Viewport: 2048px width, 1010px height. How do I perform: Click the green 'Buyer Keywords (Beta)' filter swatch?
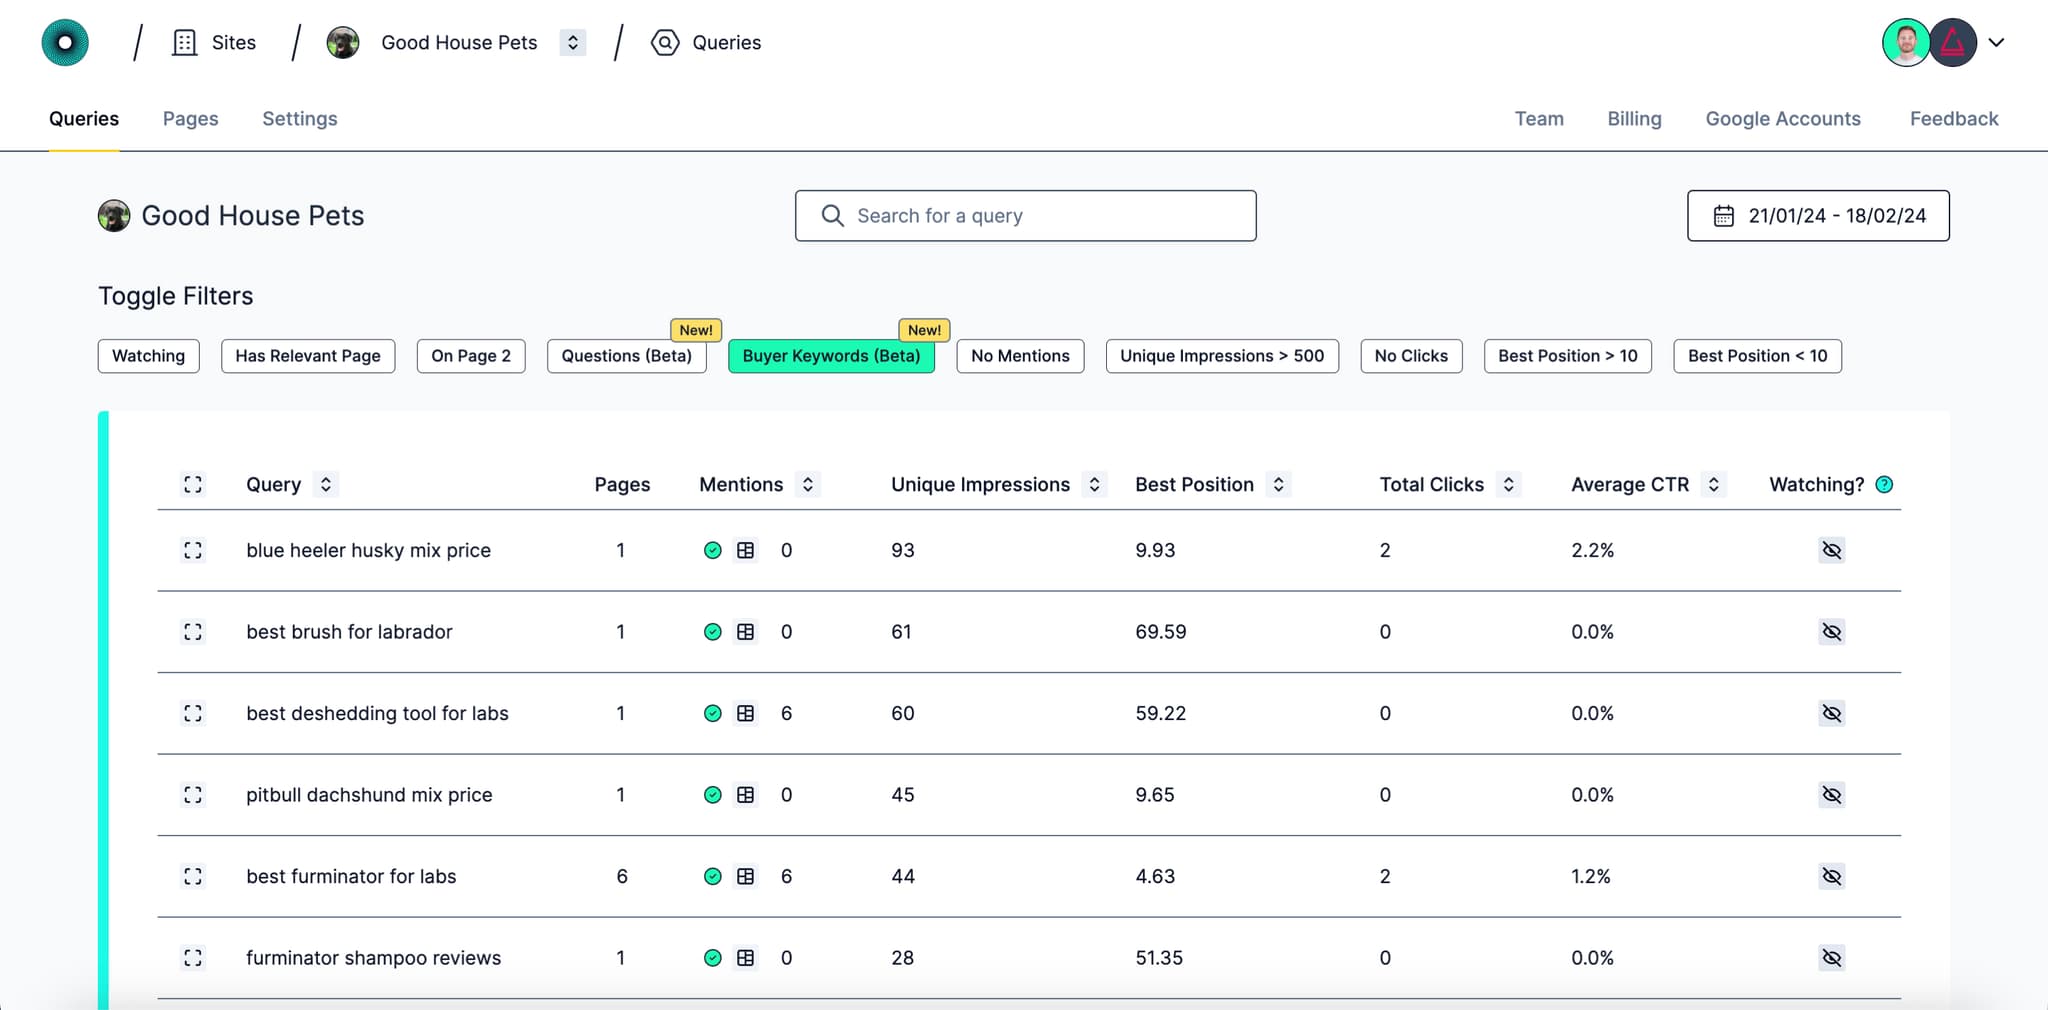point(831,356)
